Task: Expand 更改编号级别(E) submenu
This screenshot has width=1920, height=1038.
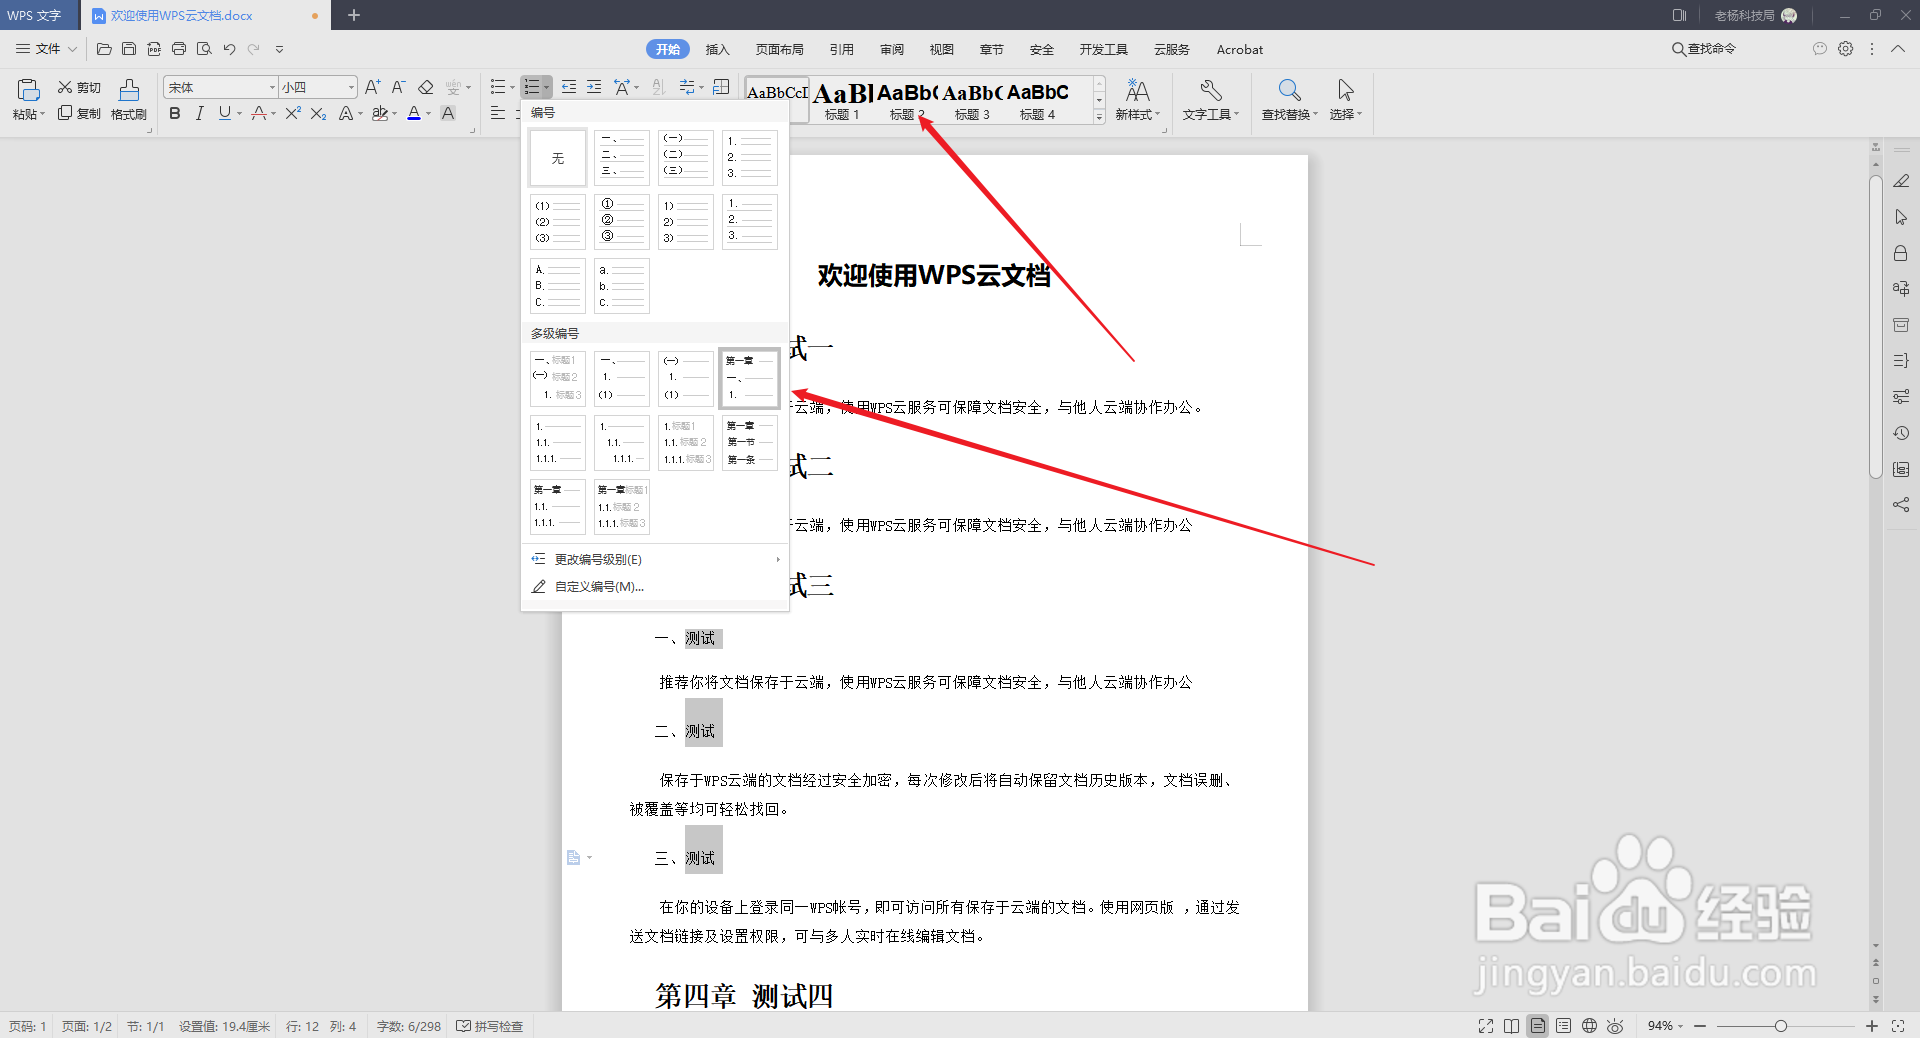Action: 655,559
